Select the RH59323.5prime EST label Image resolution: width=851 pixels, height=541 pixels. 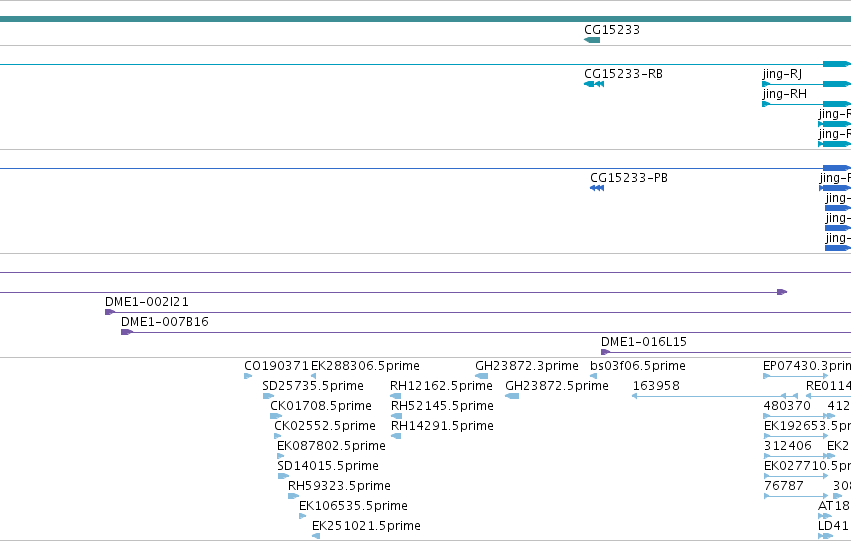click(x=339, y=486)
